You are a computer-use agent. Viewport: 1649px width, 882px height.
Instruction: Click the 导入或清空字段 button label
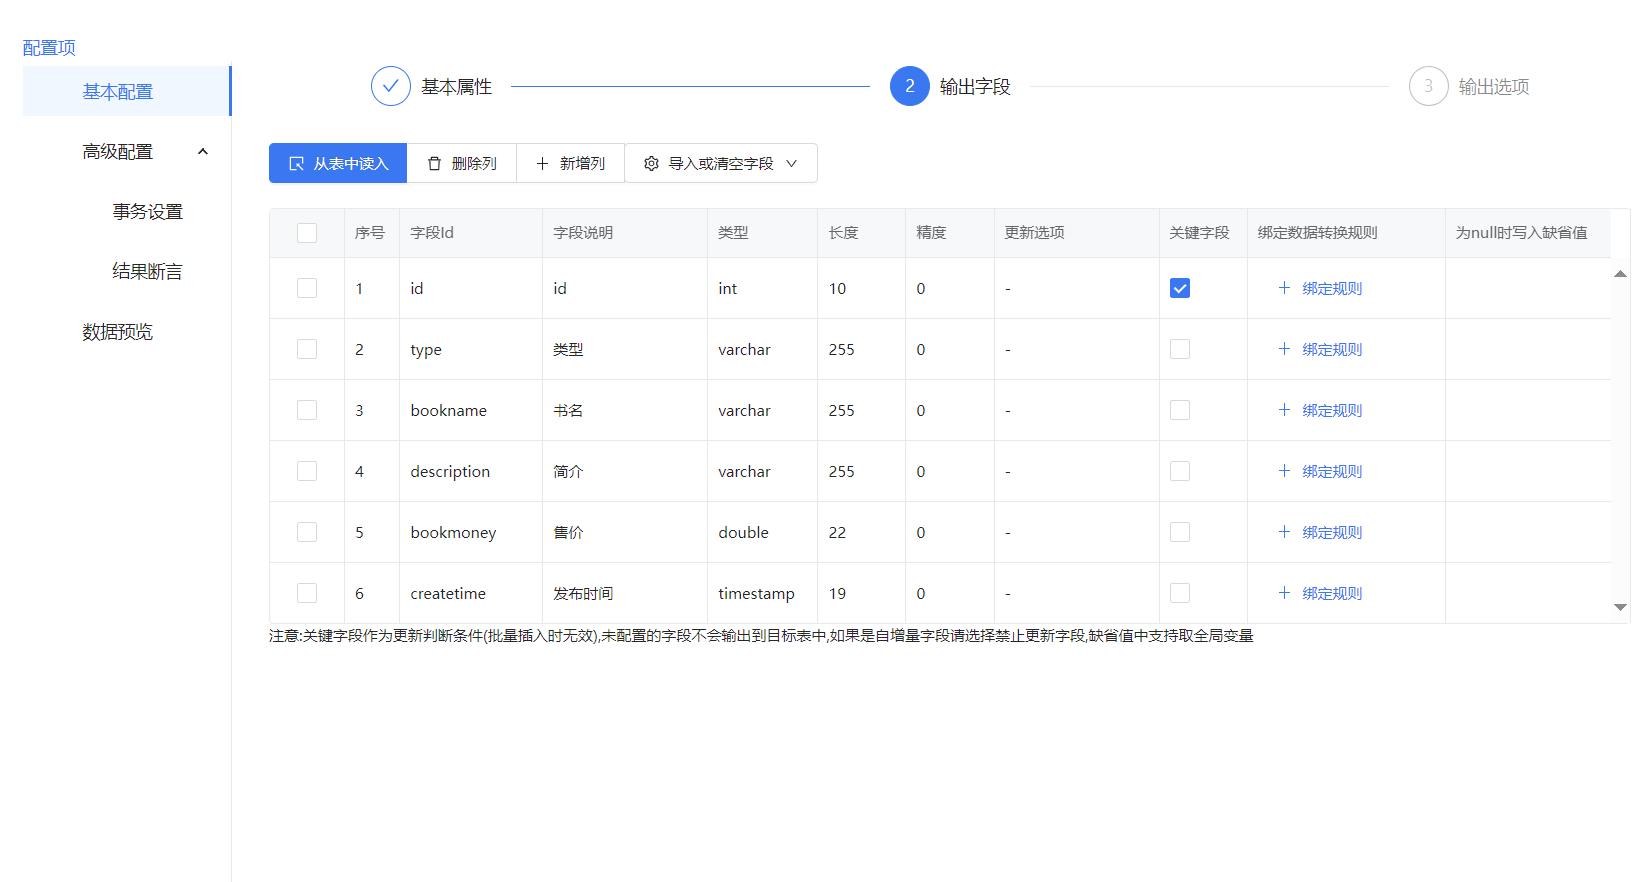(721, 163)
